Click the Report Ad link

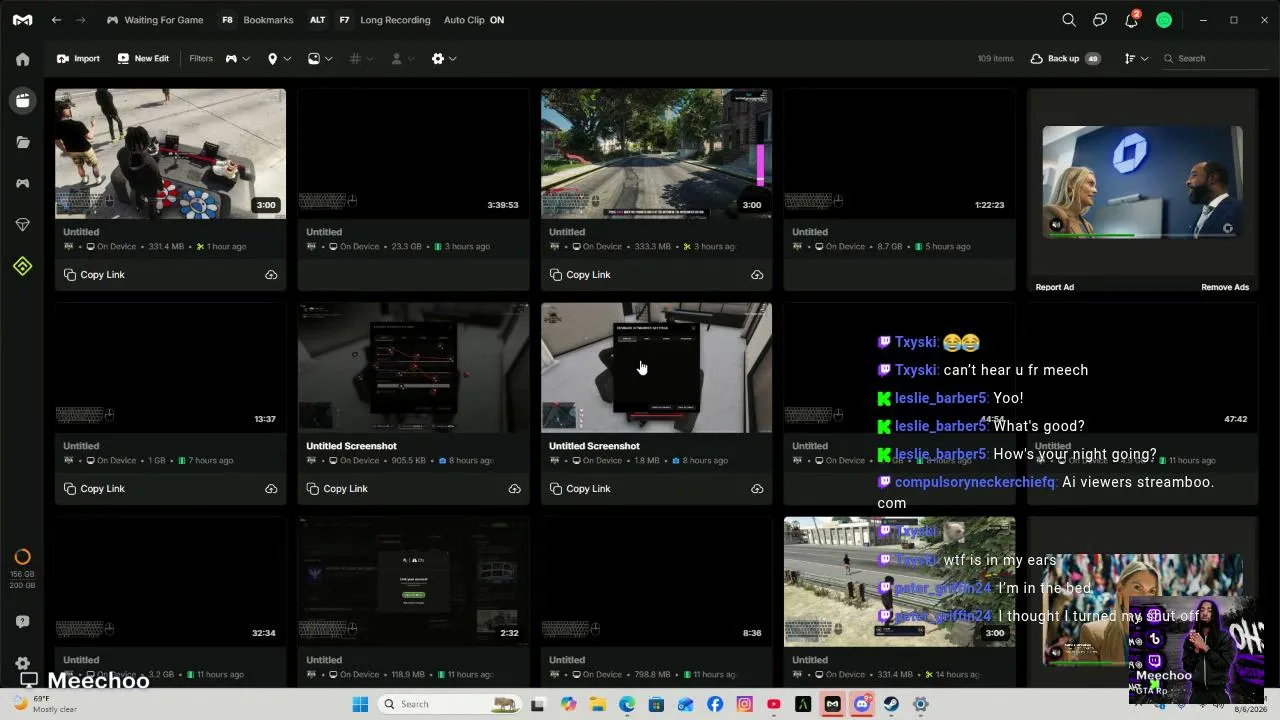(x=1054, y=287)
